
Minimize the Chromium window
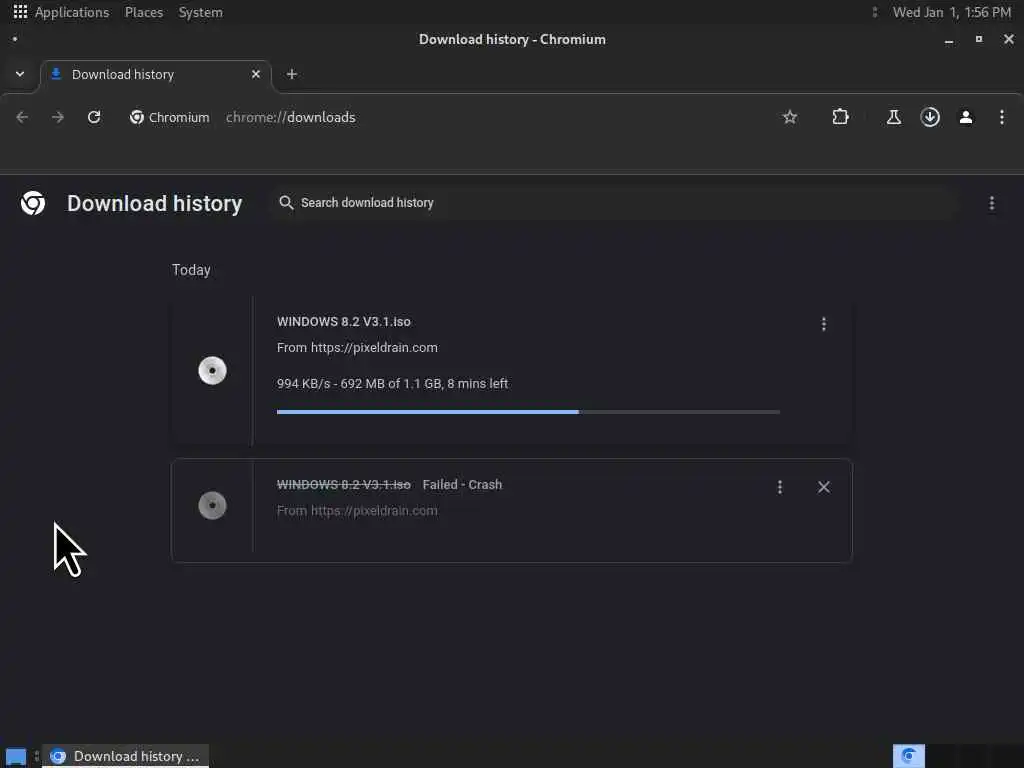[x=949, y=40]
